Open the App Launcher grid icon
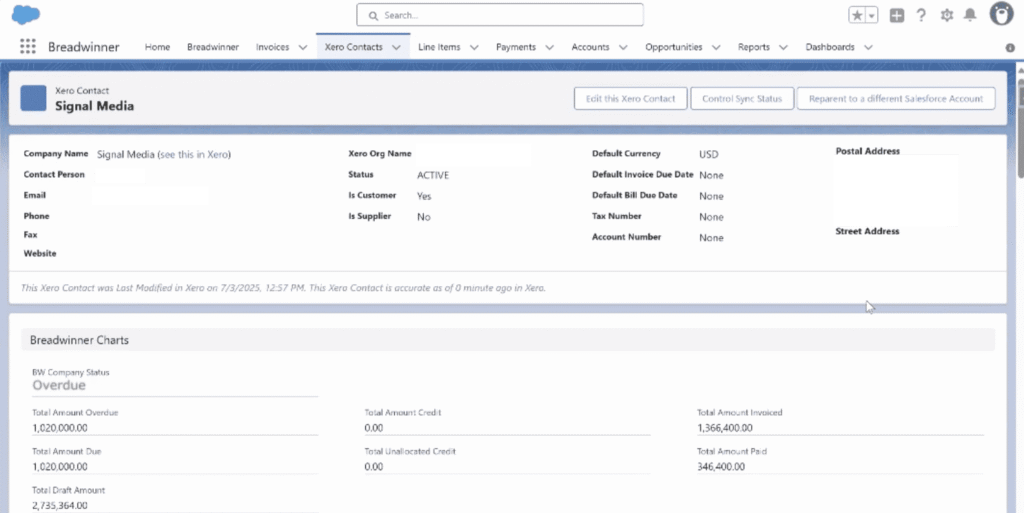The image size is (1024, 513). 27,46
